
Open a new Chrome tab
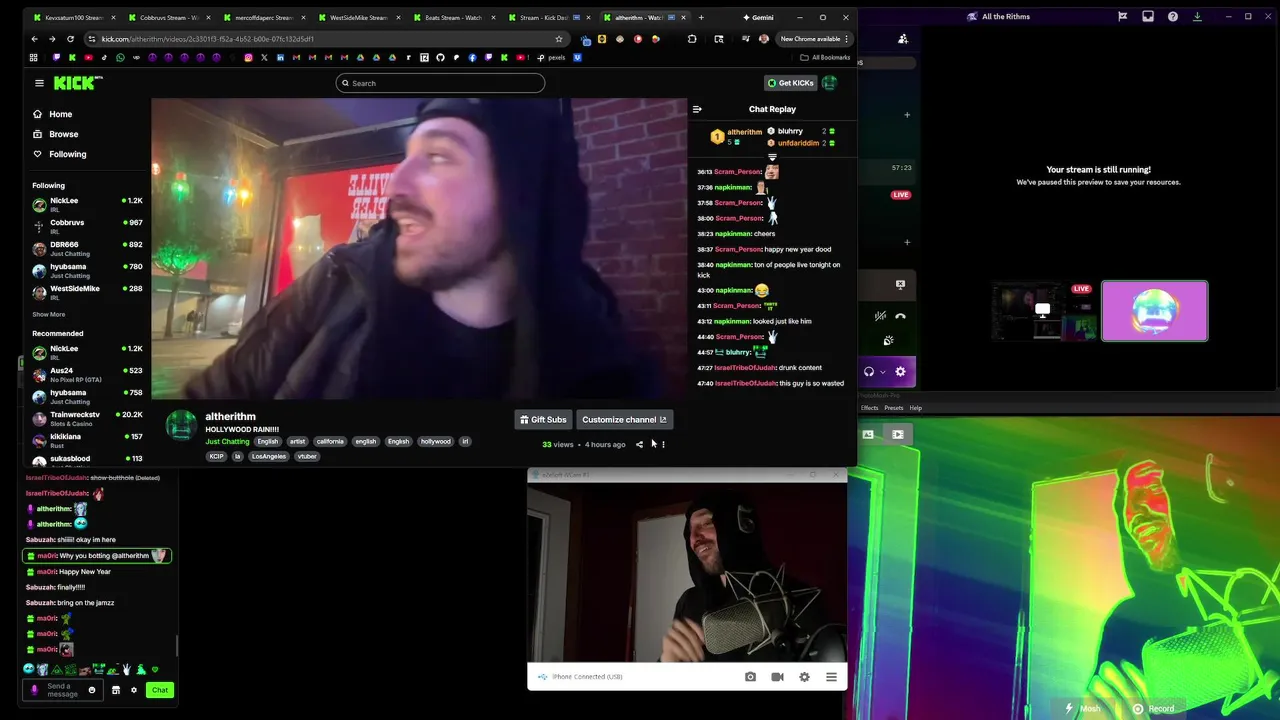point(701,17)
